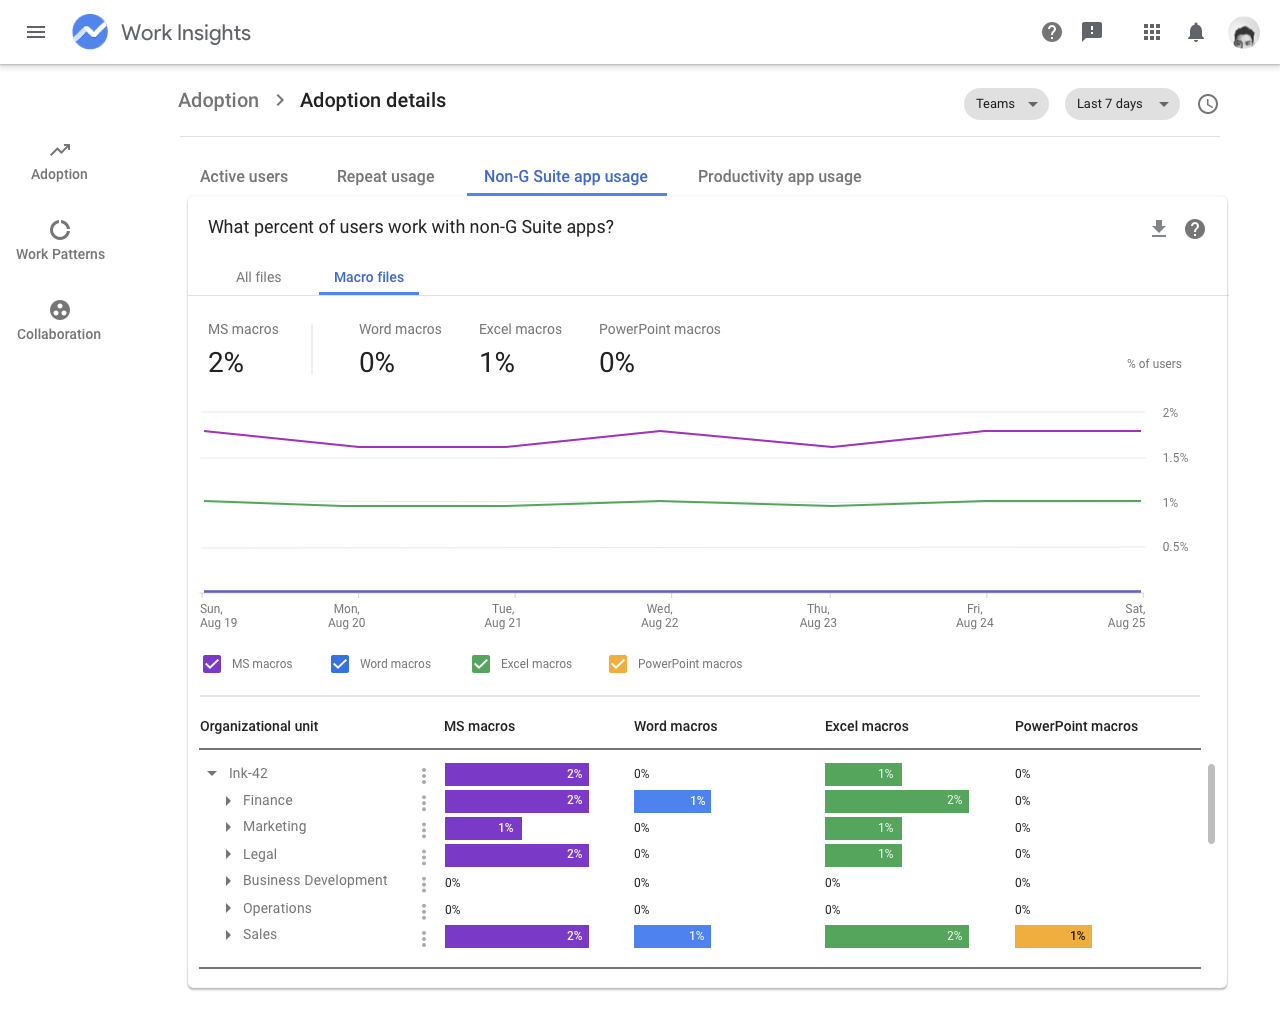1280x1013 pixels.
Task: Toggle the Word macros legend checkbox
Action: click(340, 663)
